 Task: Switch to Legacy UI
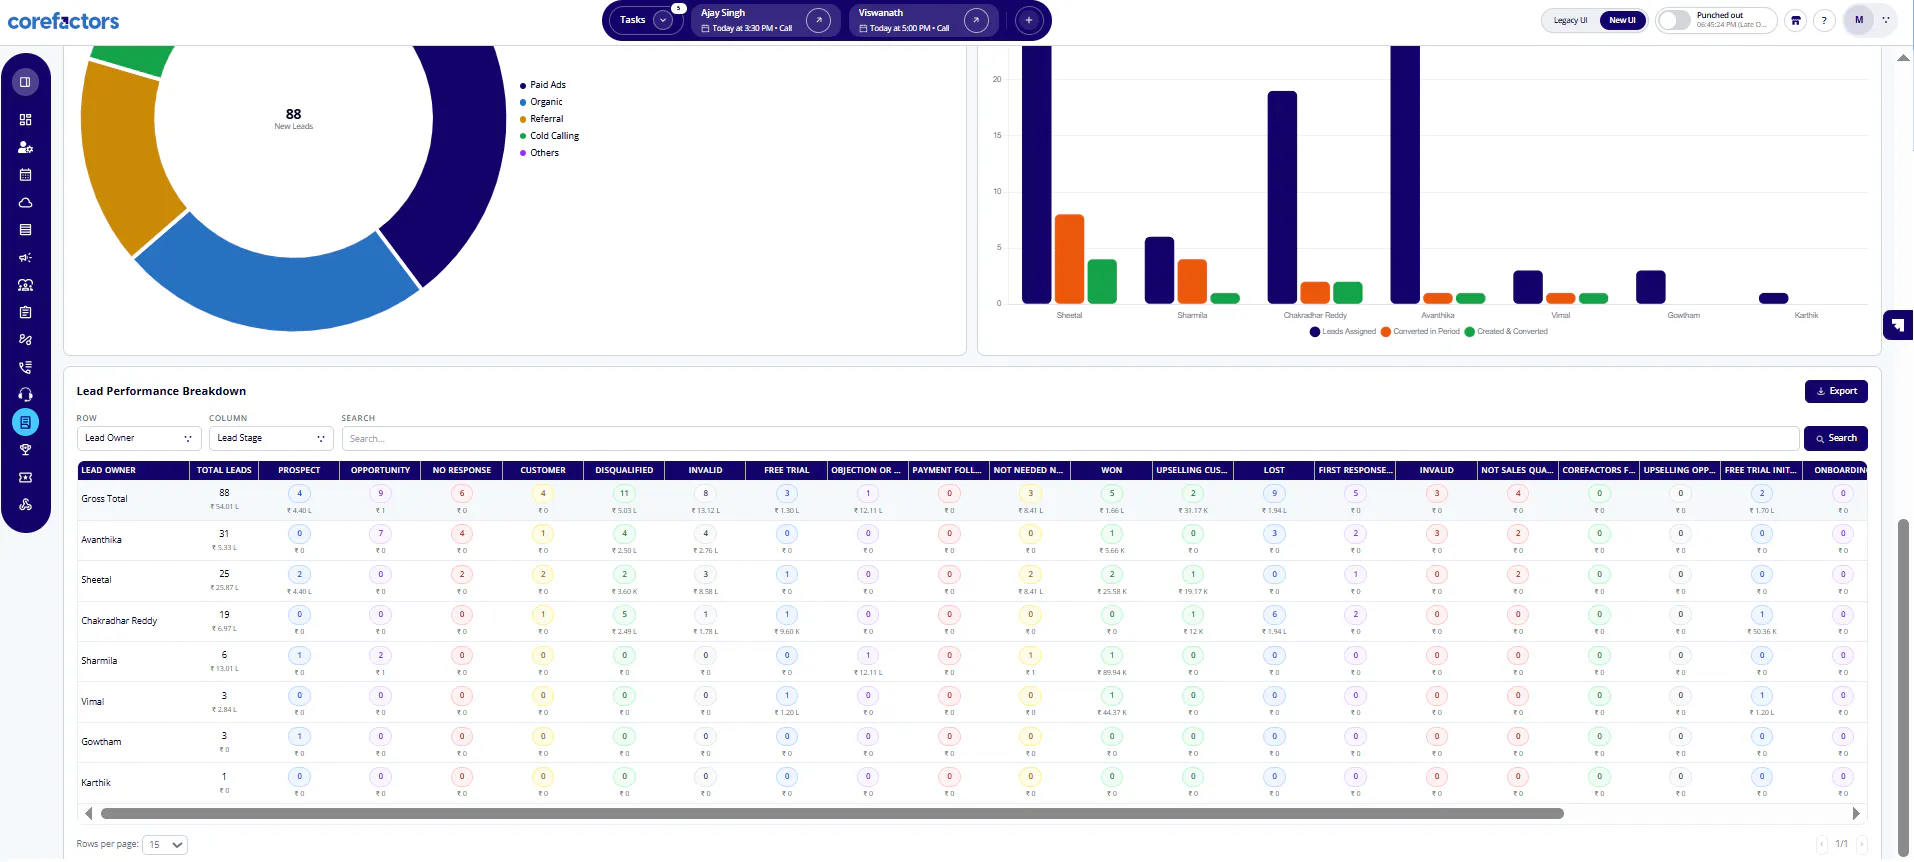tap(1570, 20)
